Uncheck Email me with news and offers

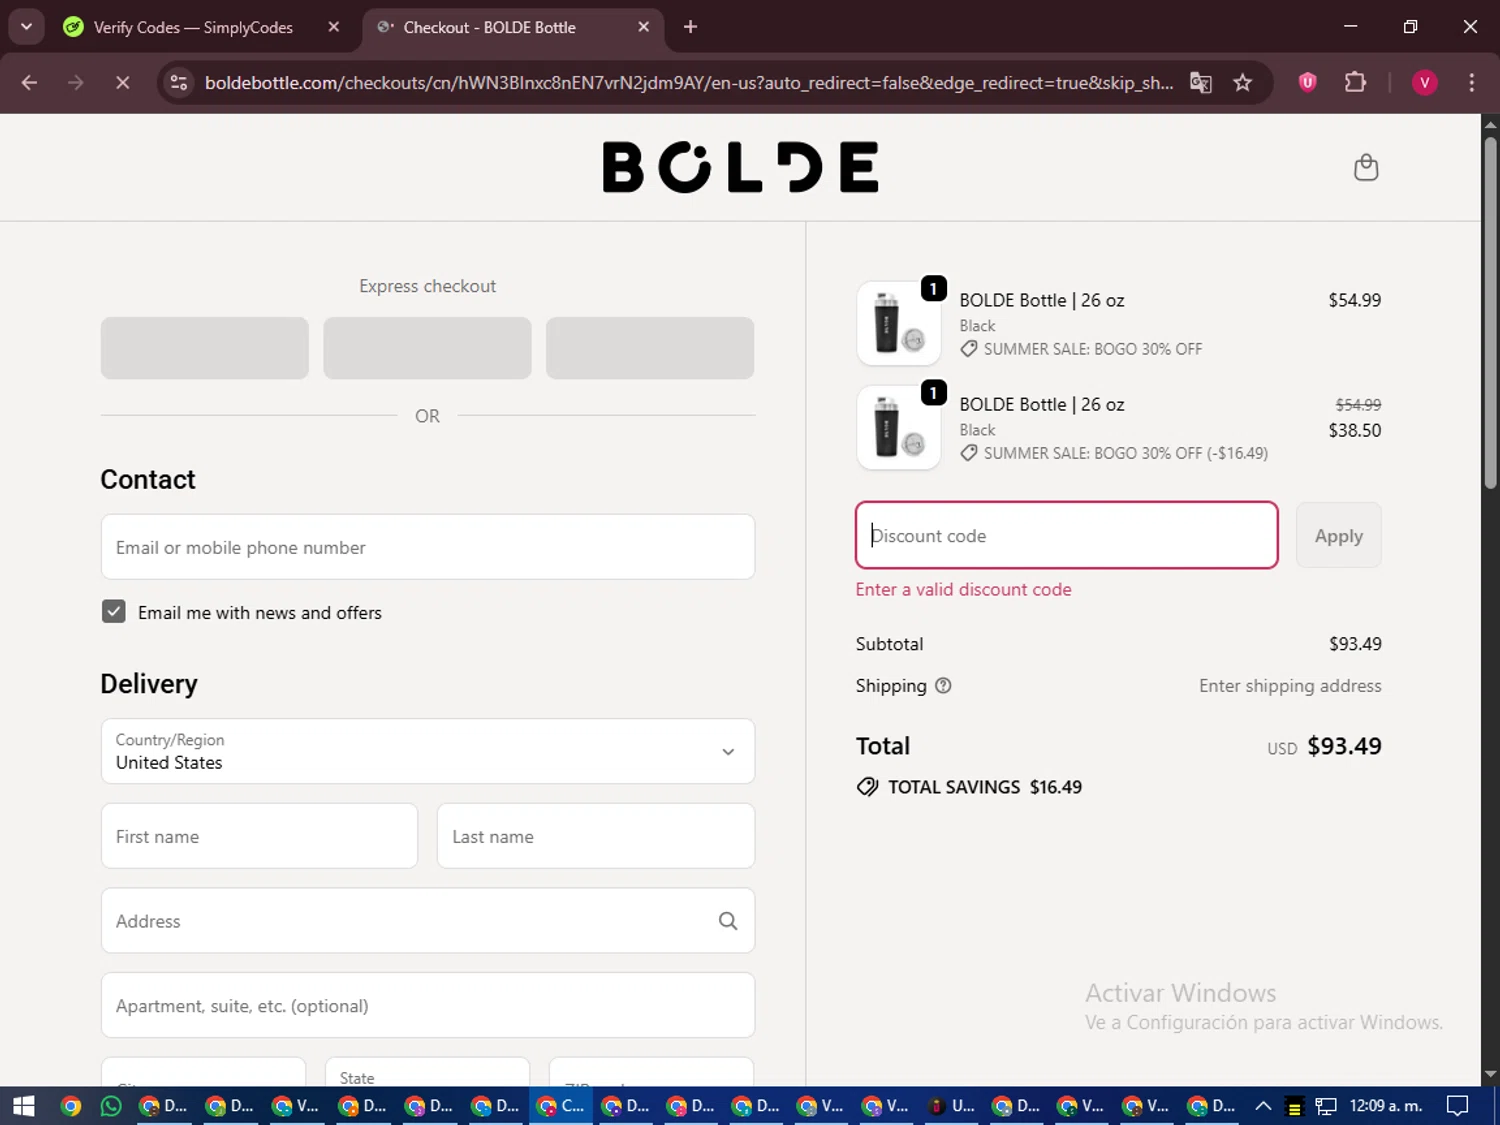point(114,612)
